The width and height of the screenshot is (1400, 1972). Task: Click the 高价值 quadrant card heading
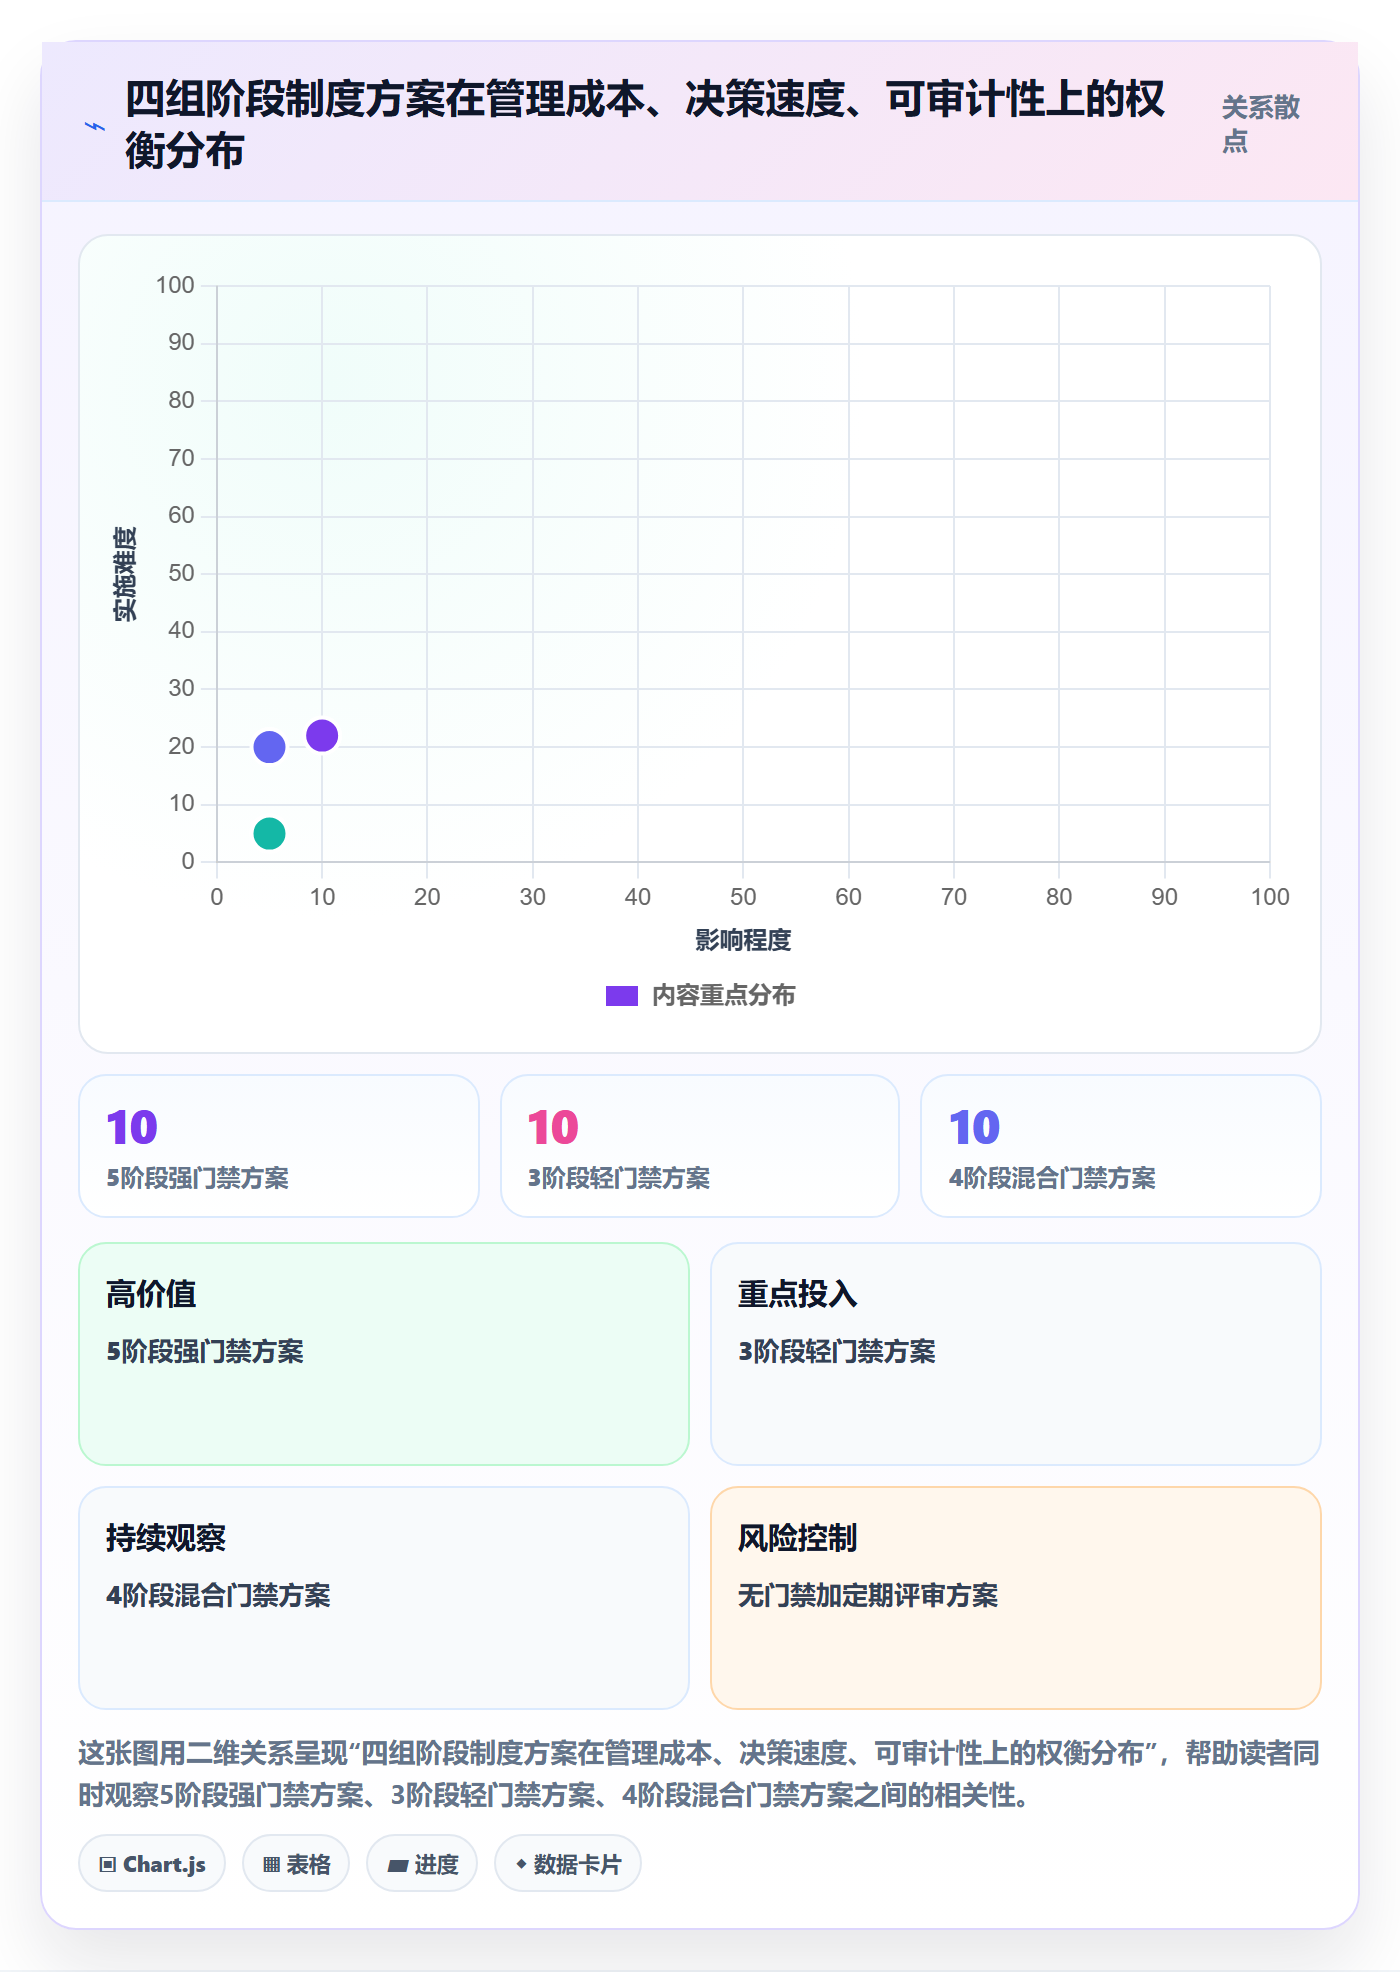(151, 1294)
